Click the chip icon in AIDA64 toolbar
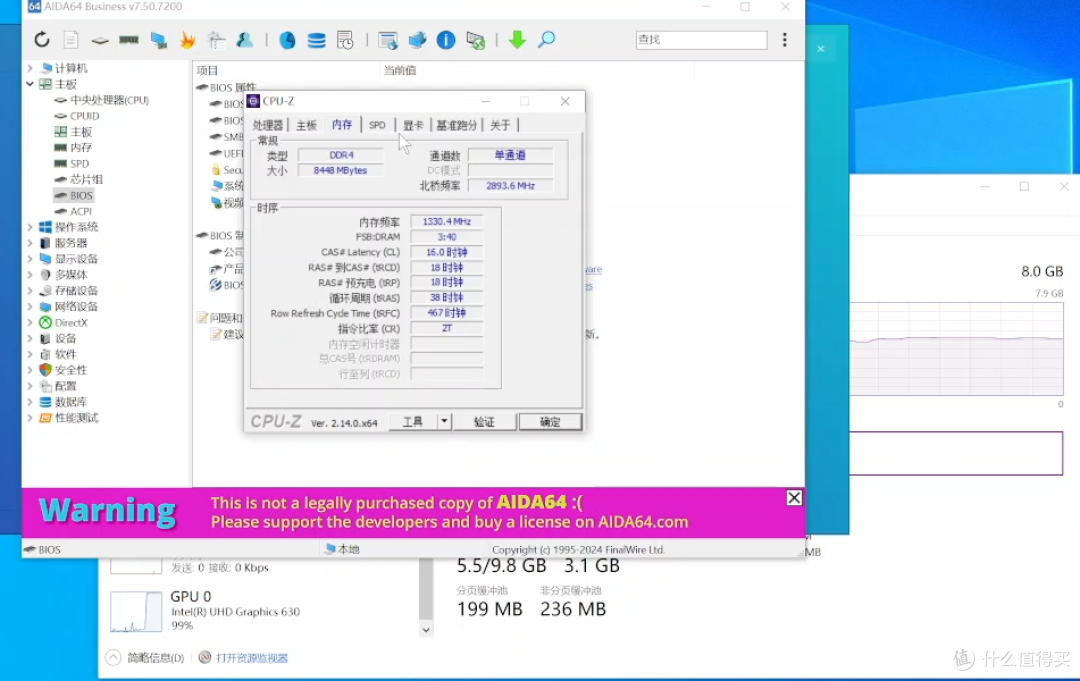Image resolution: width=1080 pixels, height=681 pixels. coord(100,41)
